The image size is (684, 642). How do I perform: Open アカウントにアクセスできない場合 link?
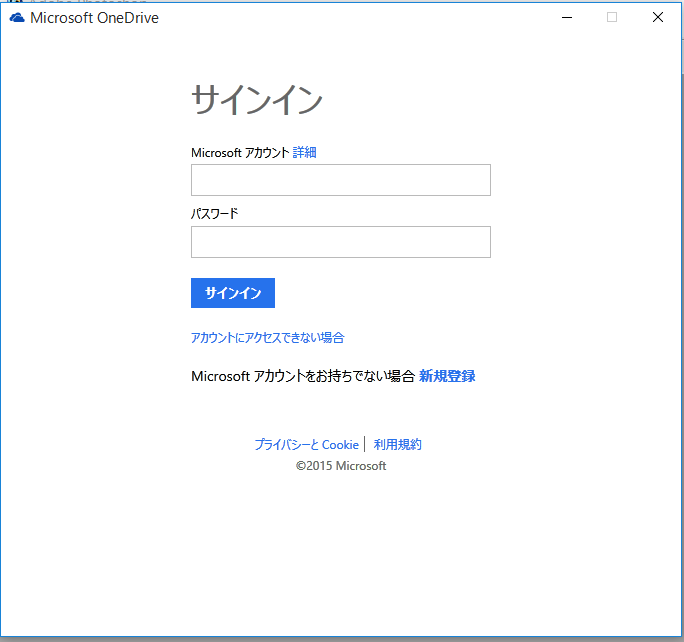267,338
